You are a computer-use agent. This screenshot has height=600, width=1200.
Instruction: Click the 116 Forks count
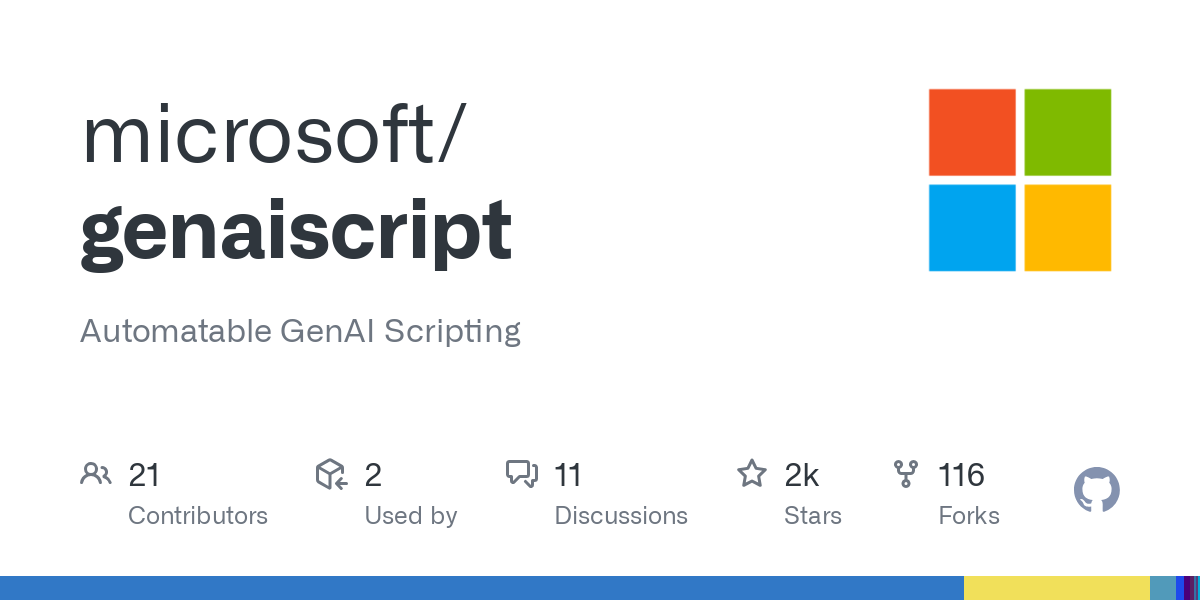(961, 475)
